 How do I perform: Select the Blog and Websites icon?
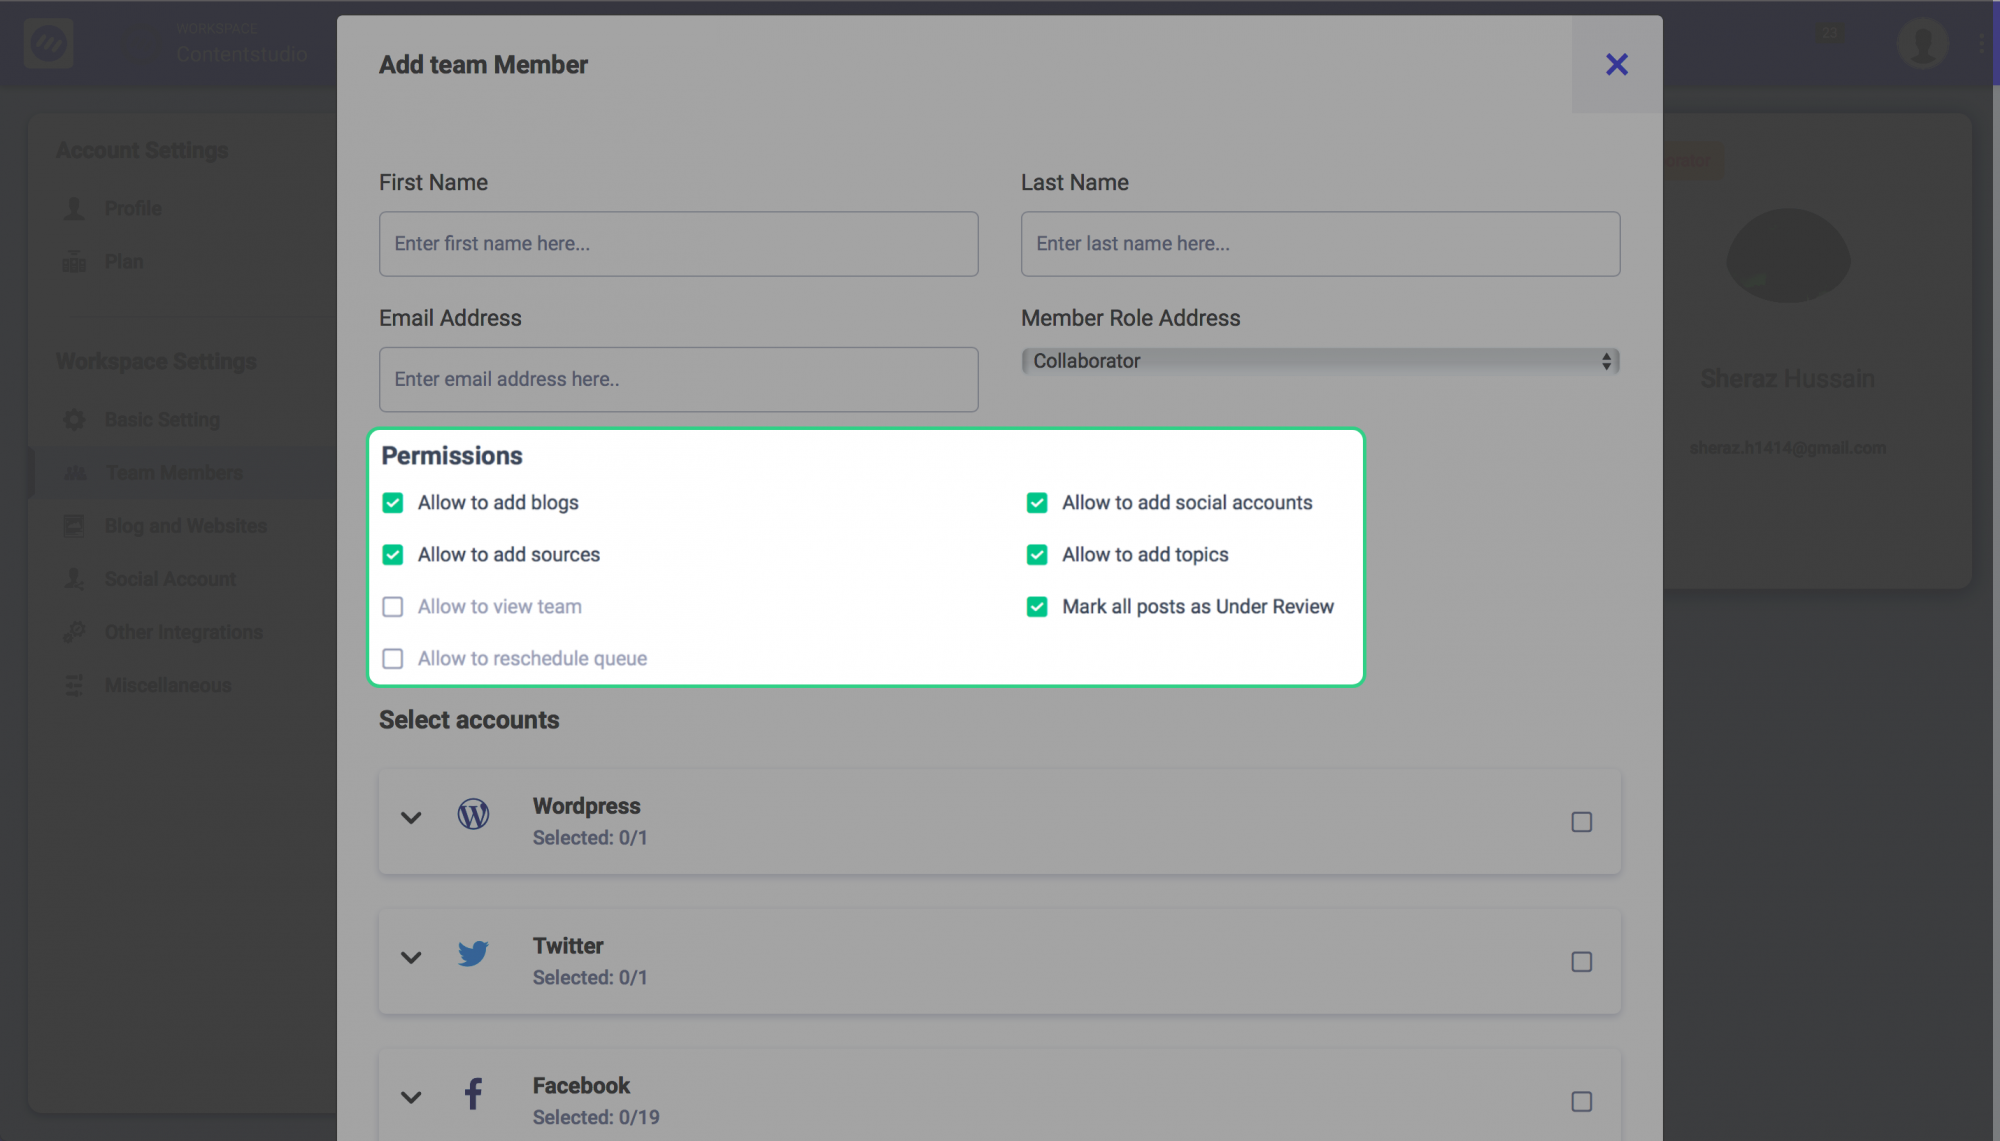pyautogui.click(x=74, y=525)
